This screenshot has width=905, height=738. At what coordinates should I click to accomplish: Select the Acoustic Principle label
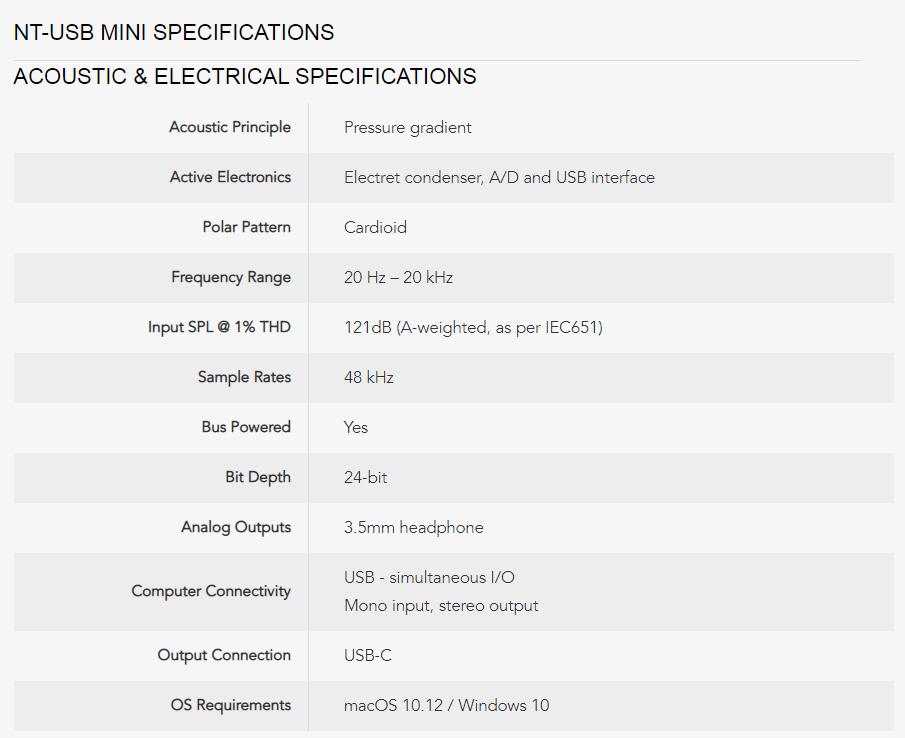point(230,127)
